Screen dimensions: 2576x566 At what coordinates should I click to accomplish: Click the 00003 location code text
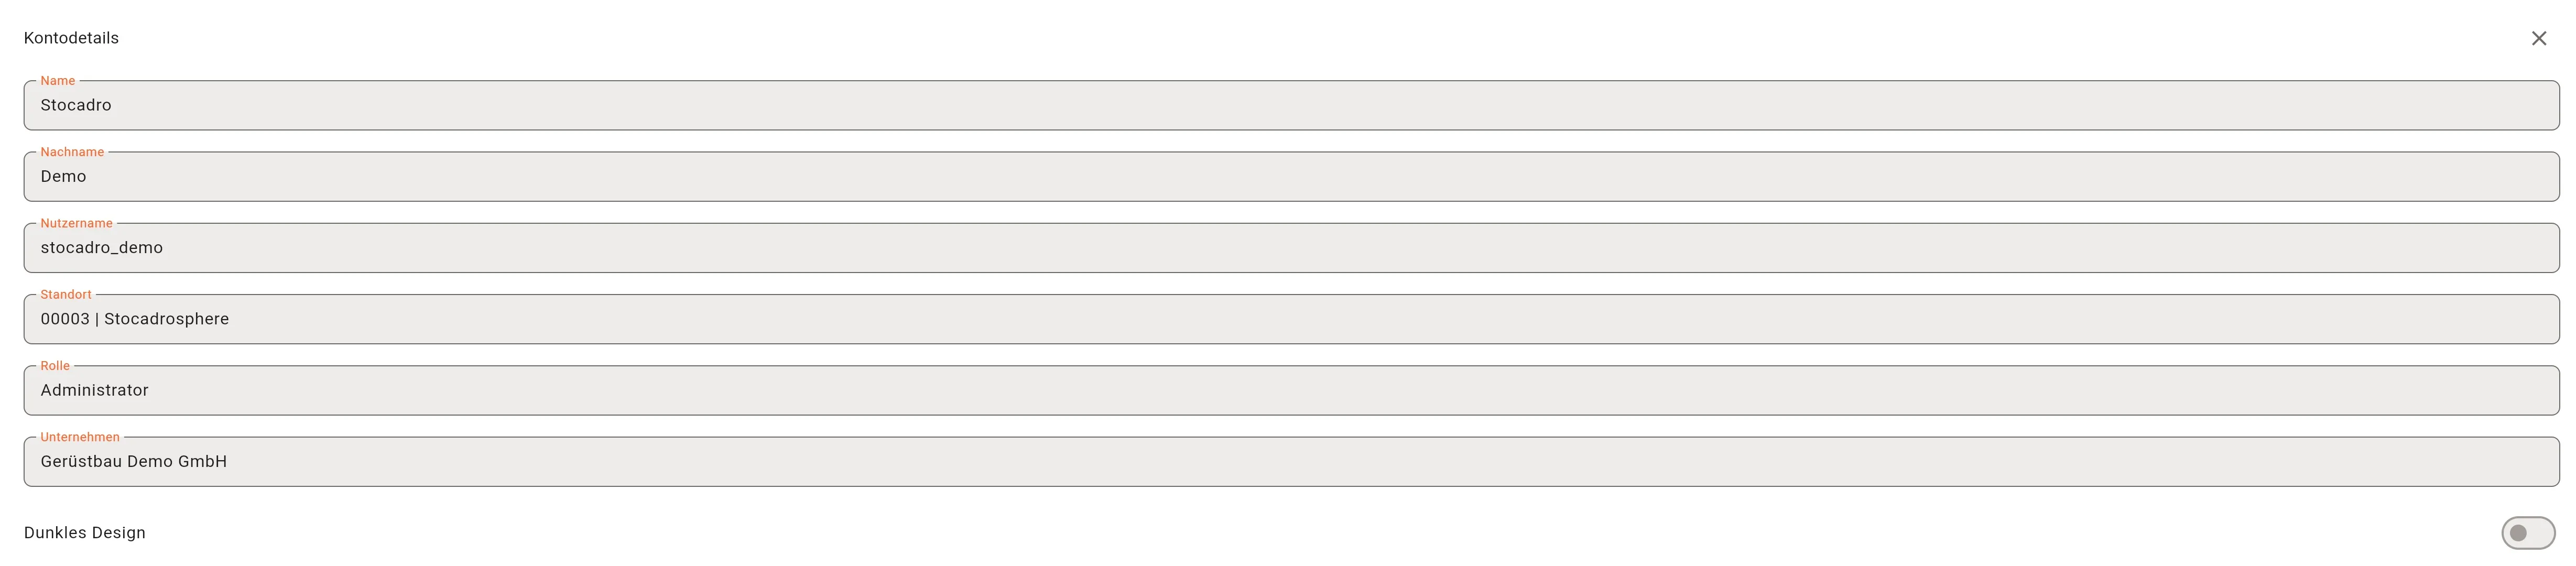(65, 319)
